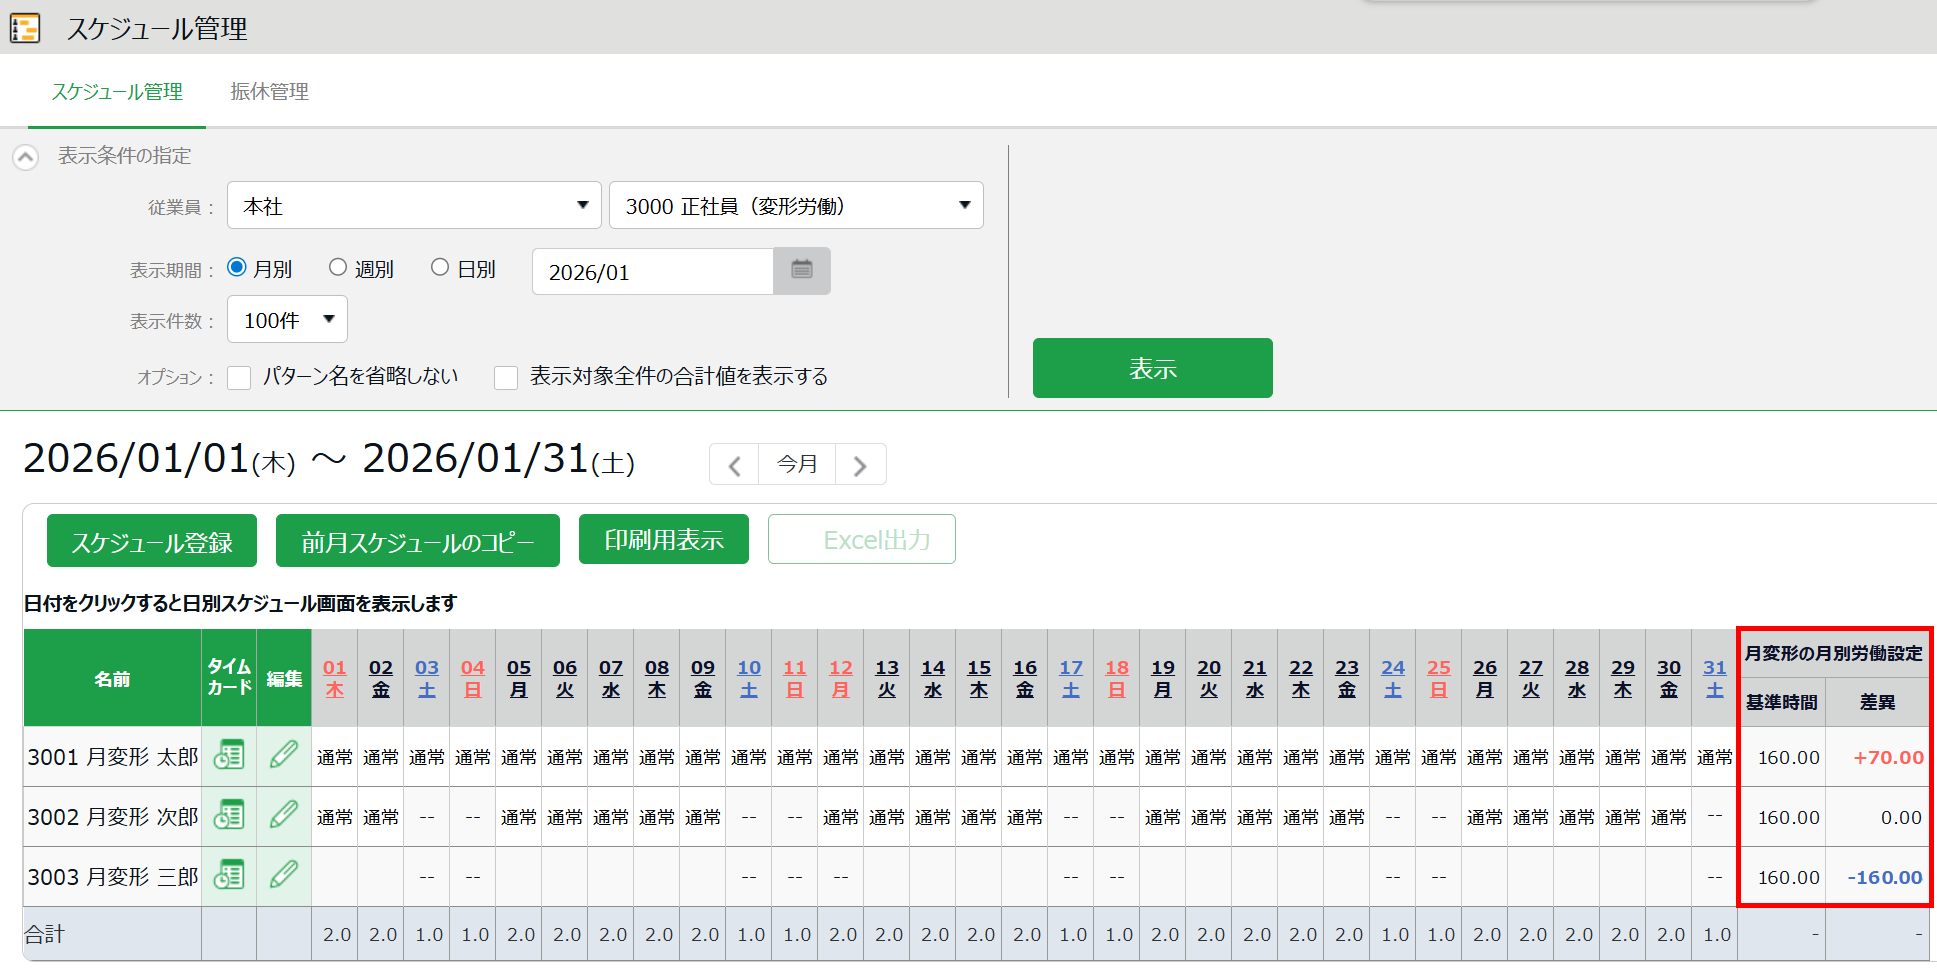The image size is (1937, 974).
Task: Open daily schedule for 25 日
Action: pos(1439,678)
